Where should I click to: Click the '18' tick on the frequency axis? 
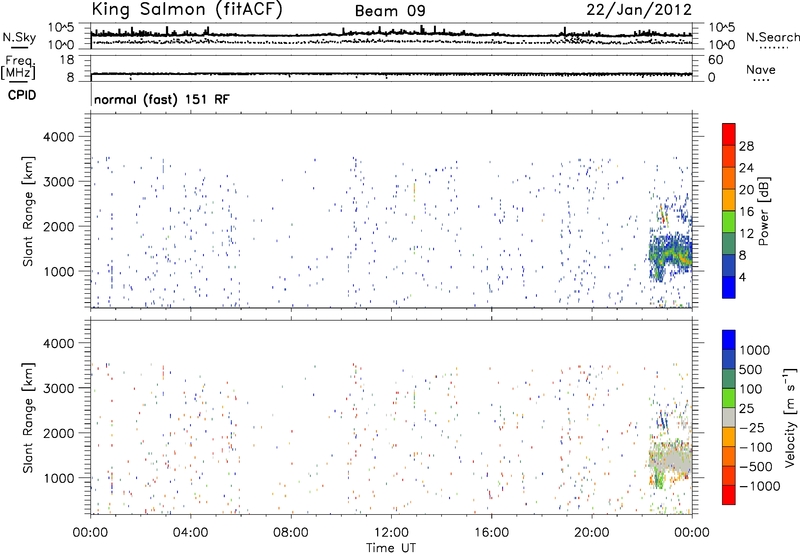pyautogui.click(x=67, y=60)
